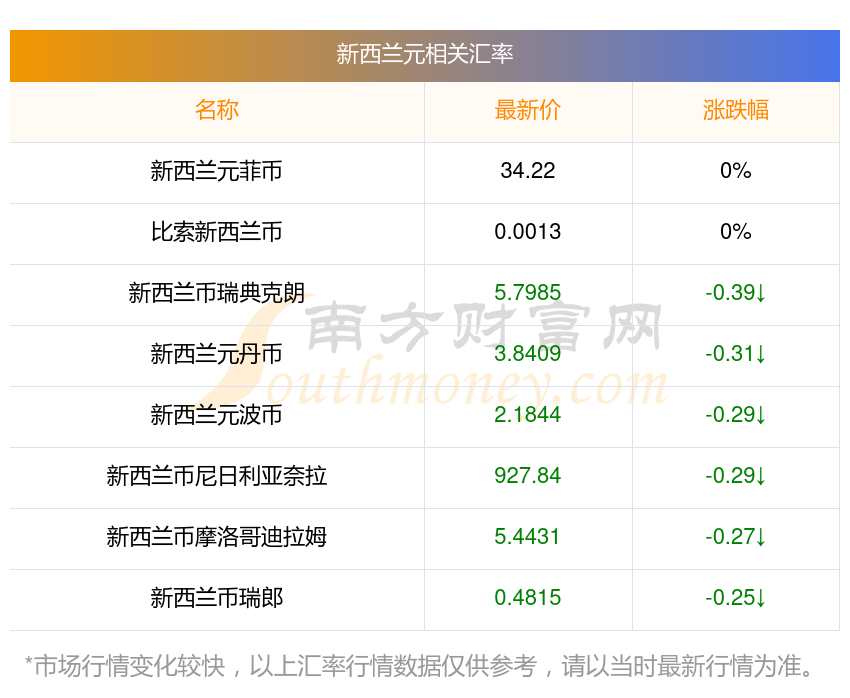850x698 pixels.
Task: Select the 涨跌幅 column header
Action: 736,110
